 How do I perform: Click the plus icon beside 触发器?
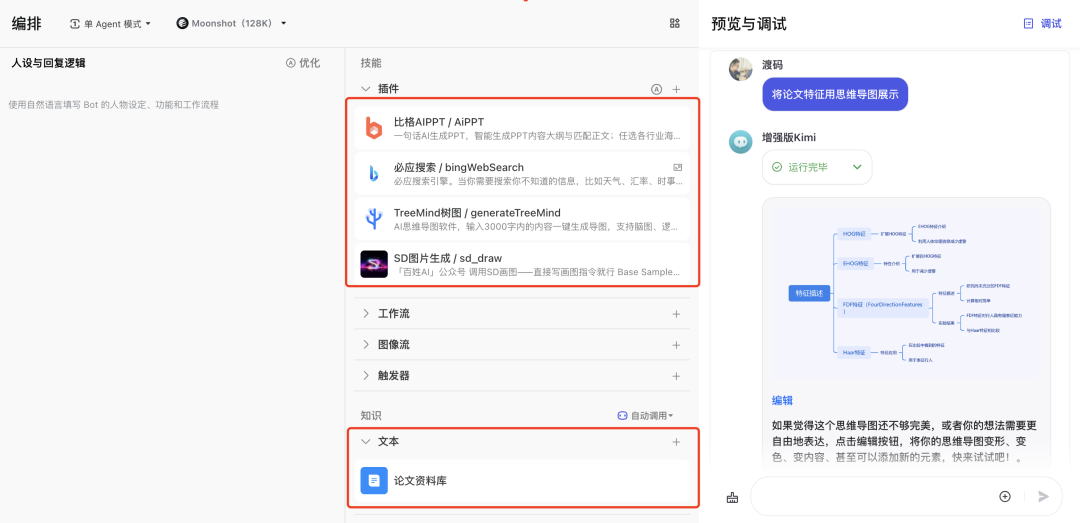coord(676,375)
